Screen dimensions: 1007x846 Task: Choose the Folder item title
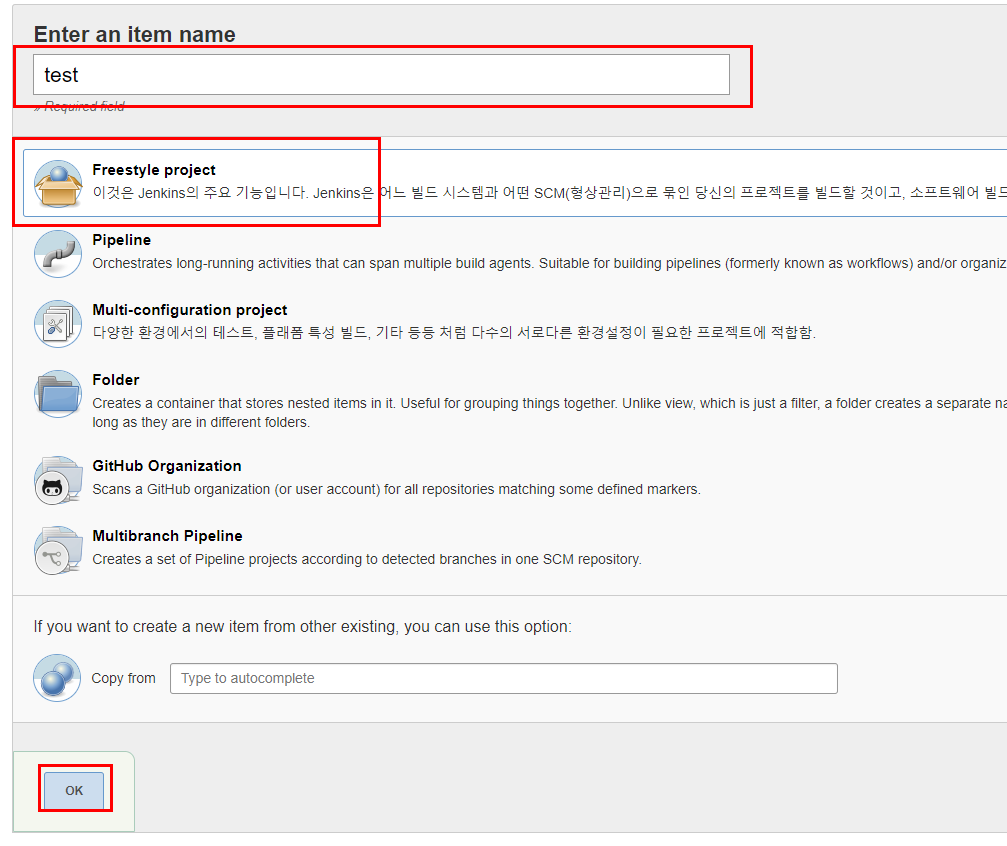pyautogui.click(x=116, y=380)
